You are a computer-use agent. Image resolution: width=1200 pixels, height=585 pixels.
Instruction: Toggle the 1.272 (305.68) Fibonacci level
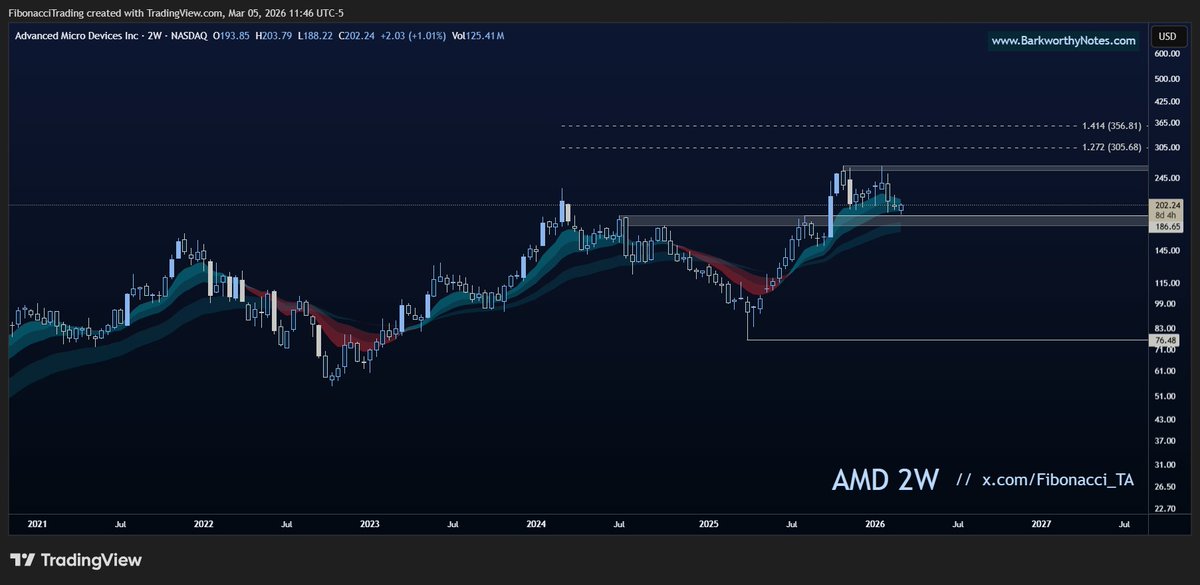click(x=1113, y=146)
